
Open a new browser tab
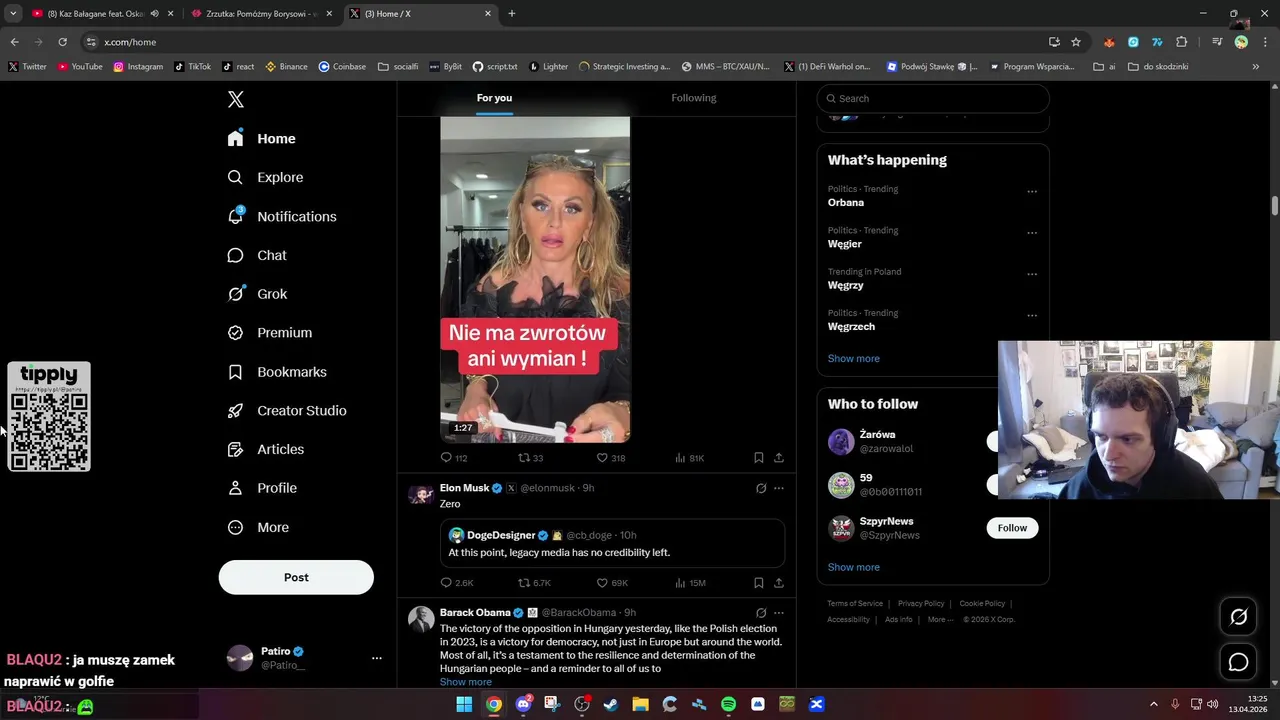pos(512,14)
